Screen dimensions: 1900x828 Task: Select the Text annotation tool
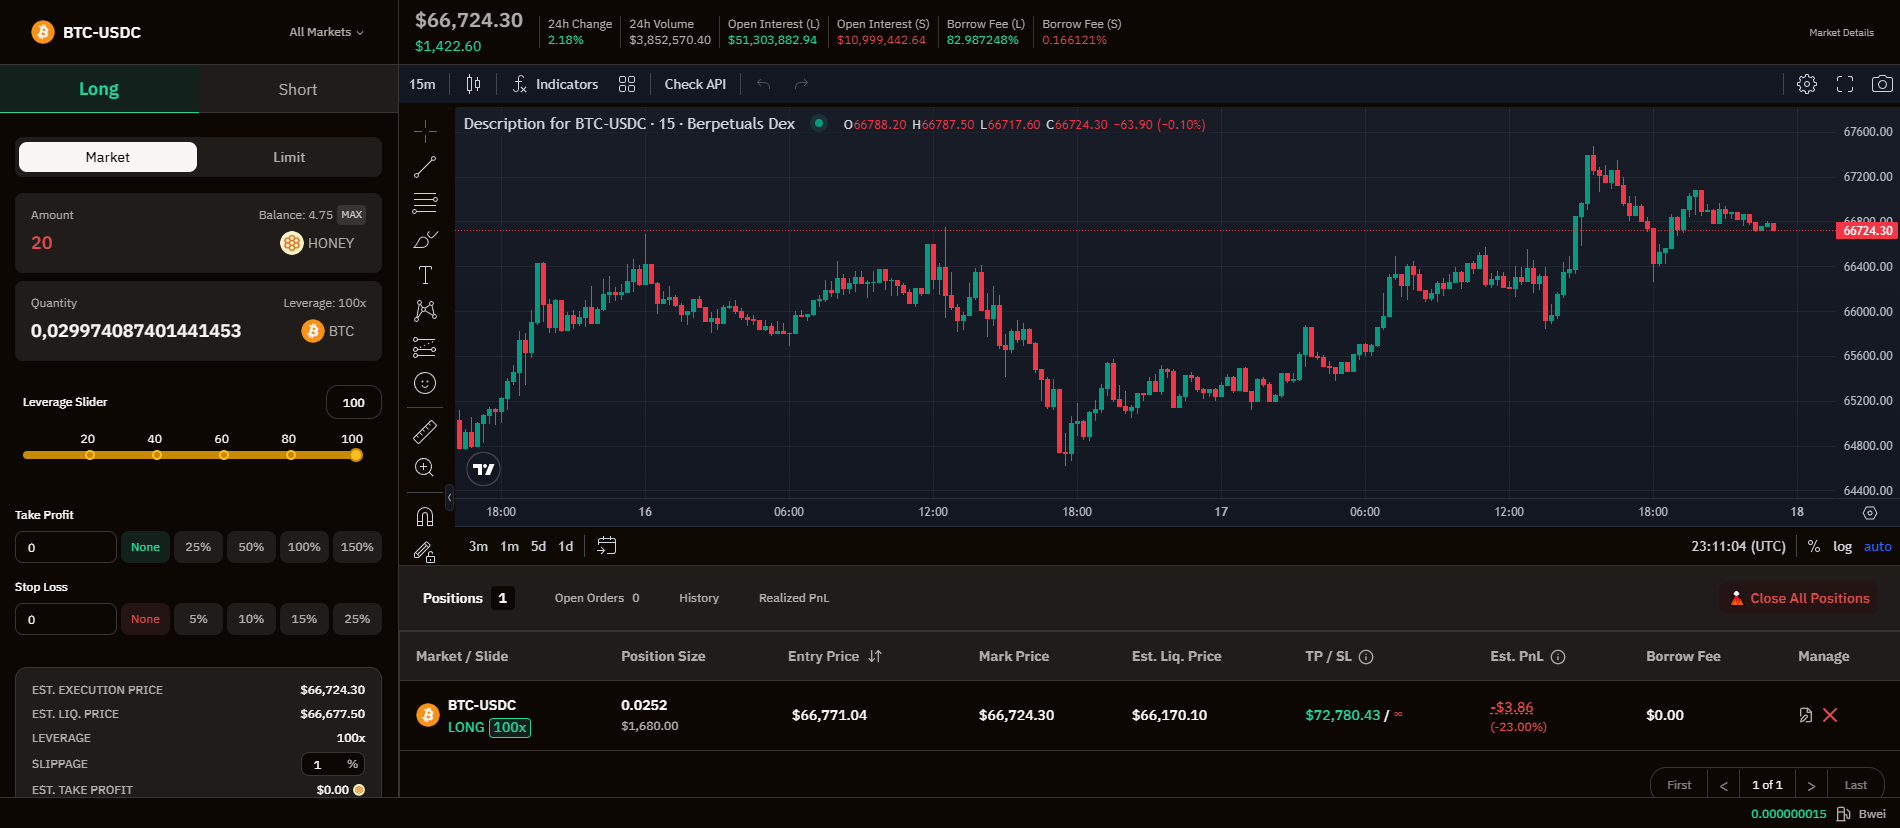425,275
